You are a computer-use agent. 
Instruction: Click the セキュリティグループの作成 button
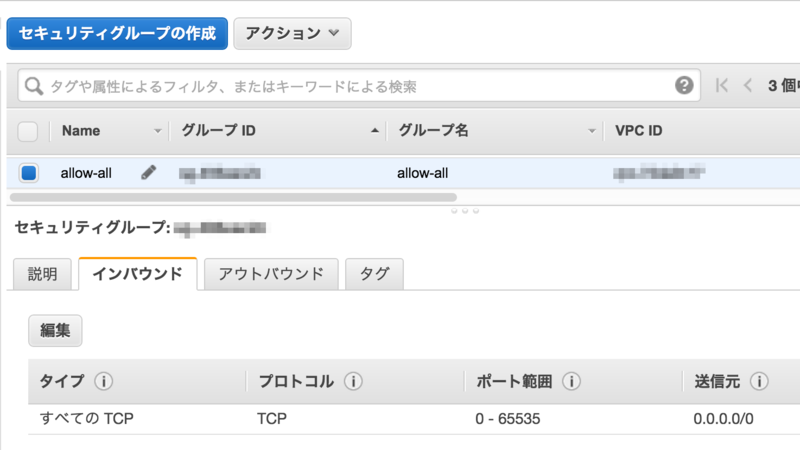pos(117,33)
